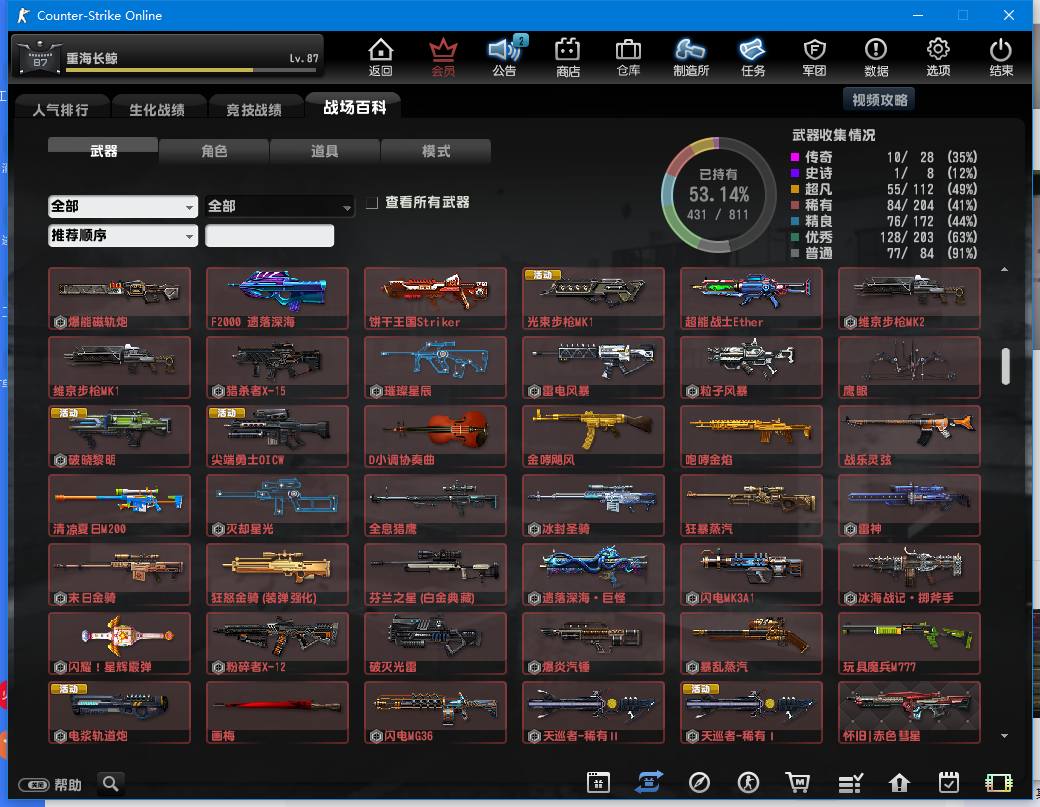
Task: Click the 结束 power icon
Action: click(1001, 57)
